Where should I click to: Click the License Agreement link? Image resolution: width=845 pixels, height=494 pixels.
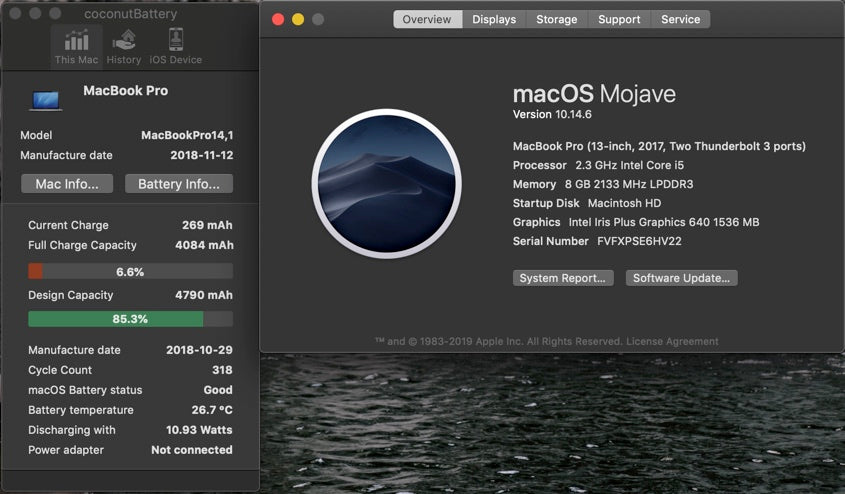click(x=680, y=341)
